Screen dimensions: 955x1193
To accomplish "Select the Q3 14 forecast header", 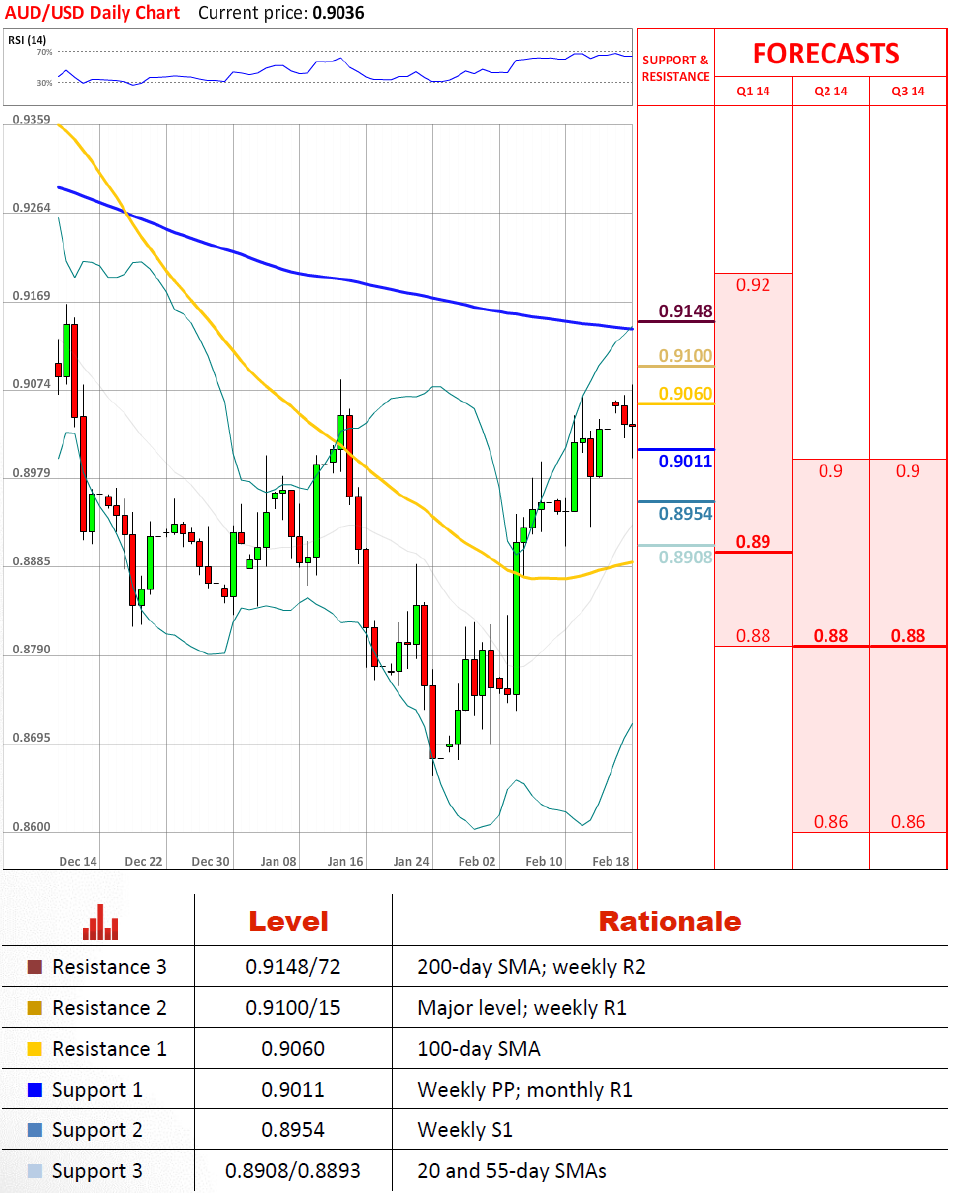I will pos(908,91).
